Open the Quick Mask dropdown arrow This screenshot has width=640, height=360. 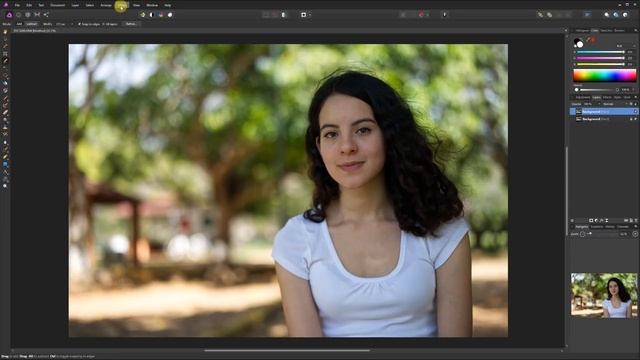click(310, 15)
